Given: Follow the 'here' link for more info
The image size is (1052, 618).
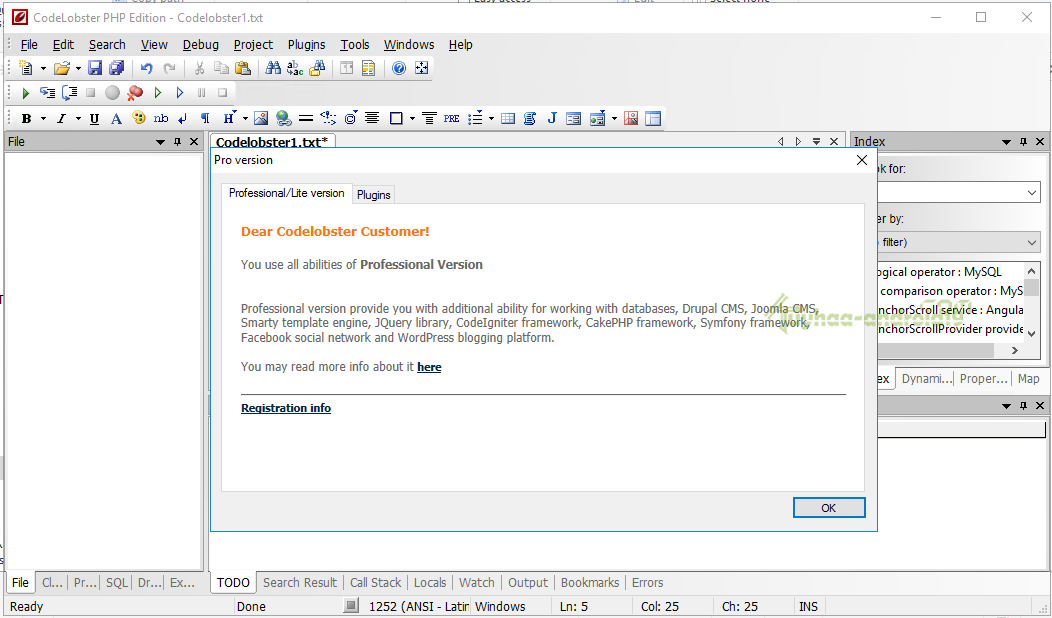Looking at the screenshot, I should click(x=429, y=367).
